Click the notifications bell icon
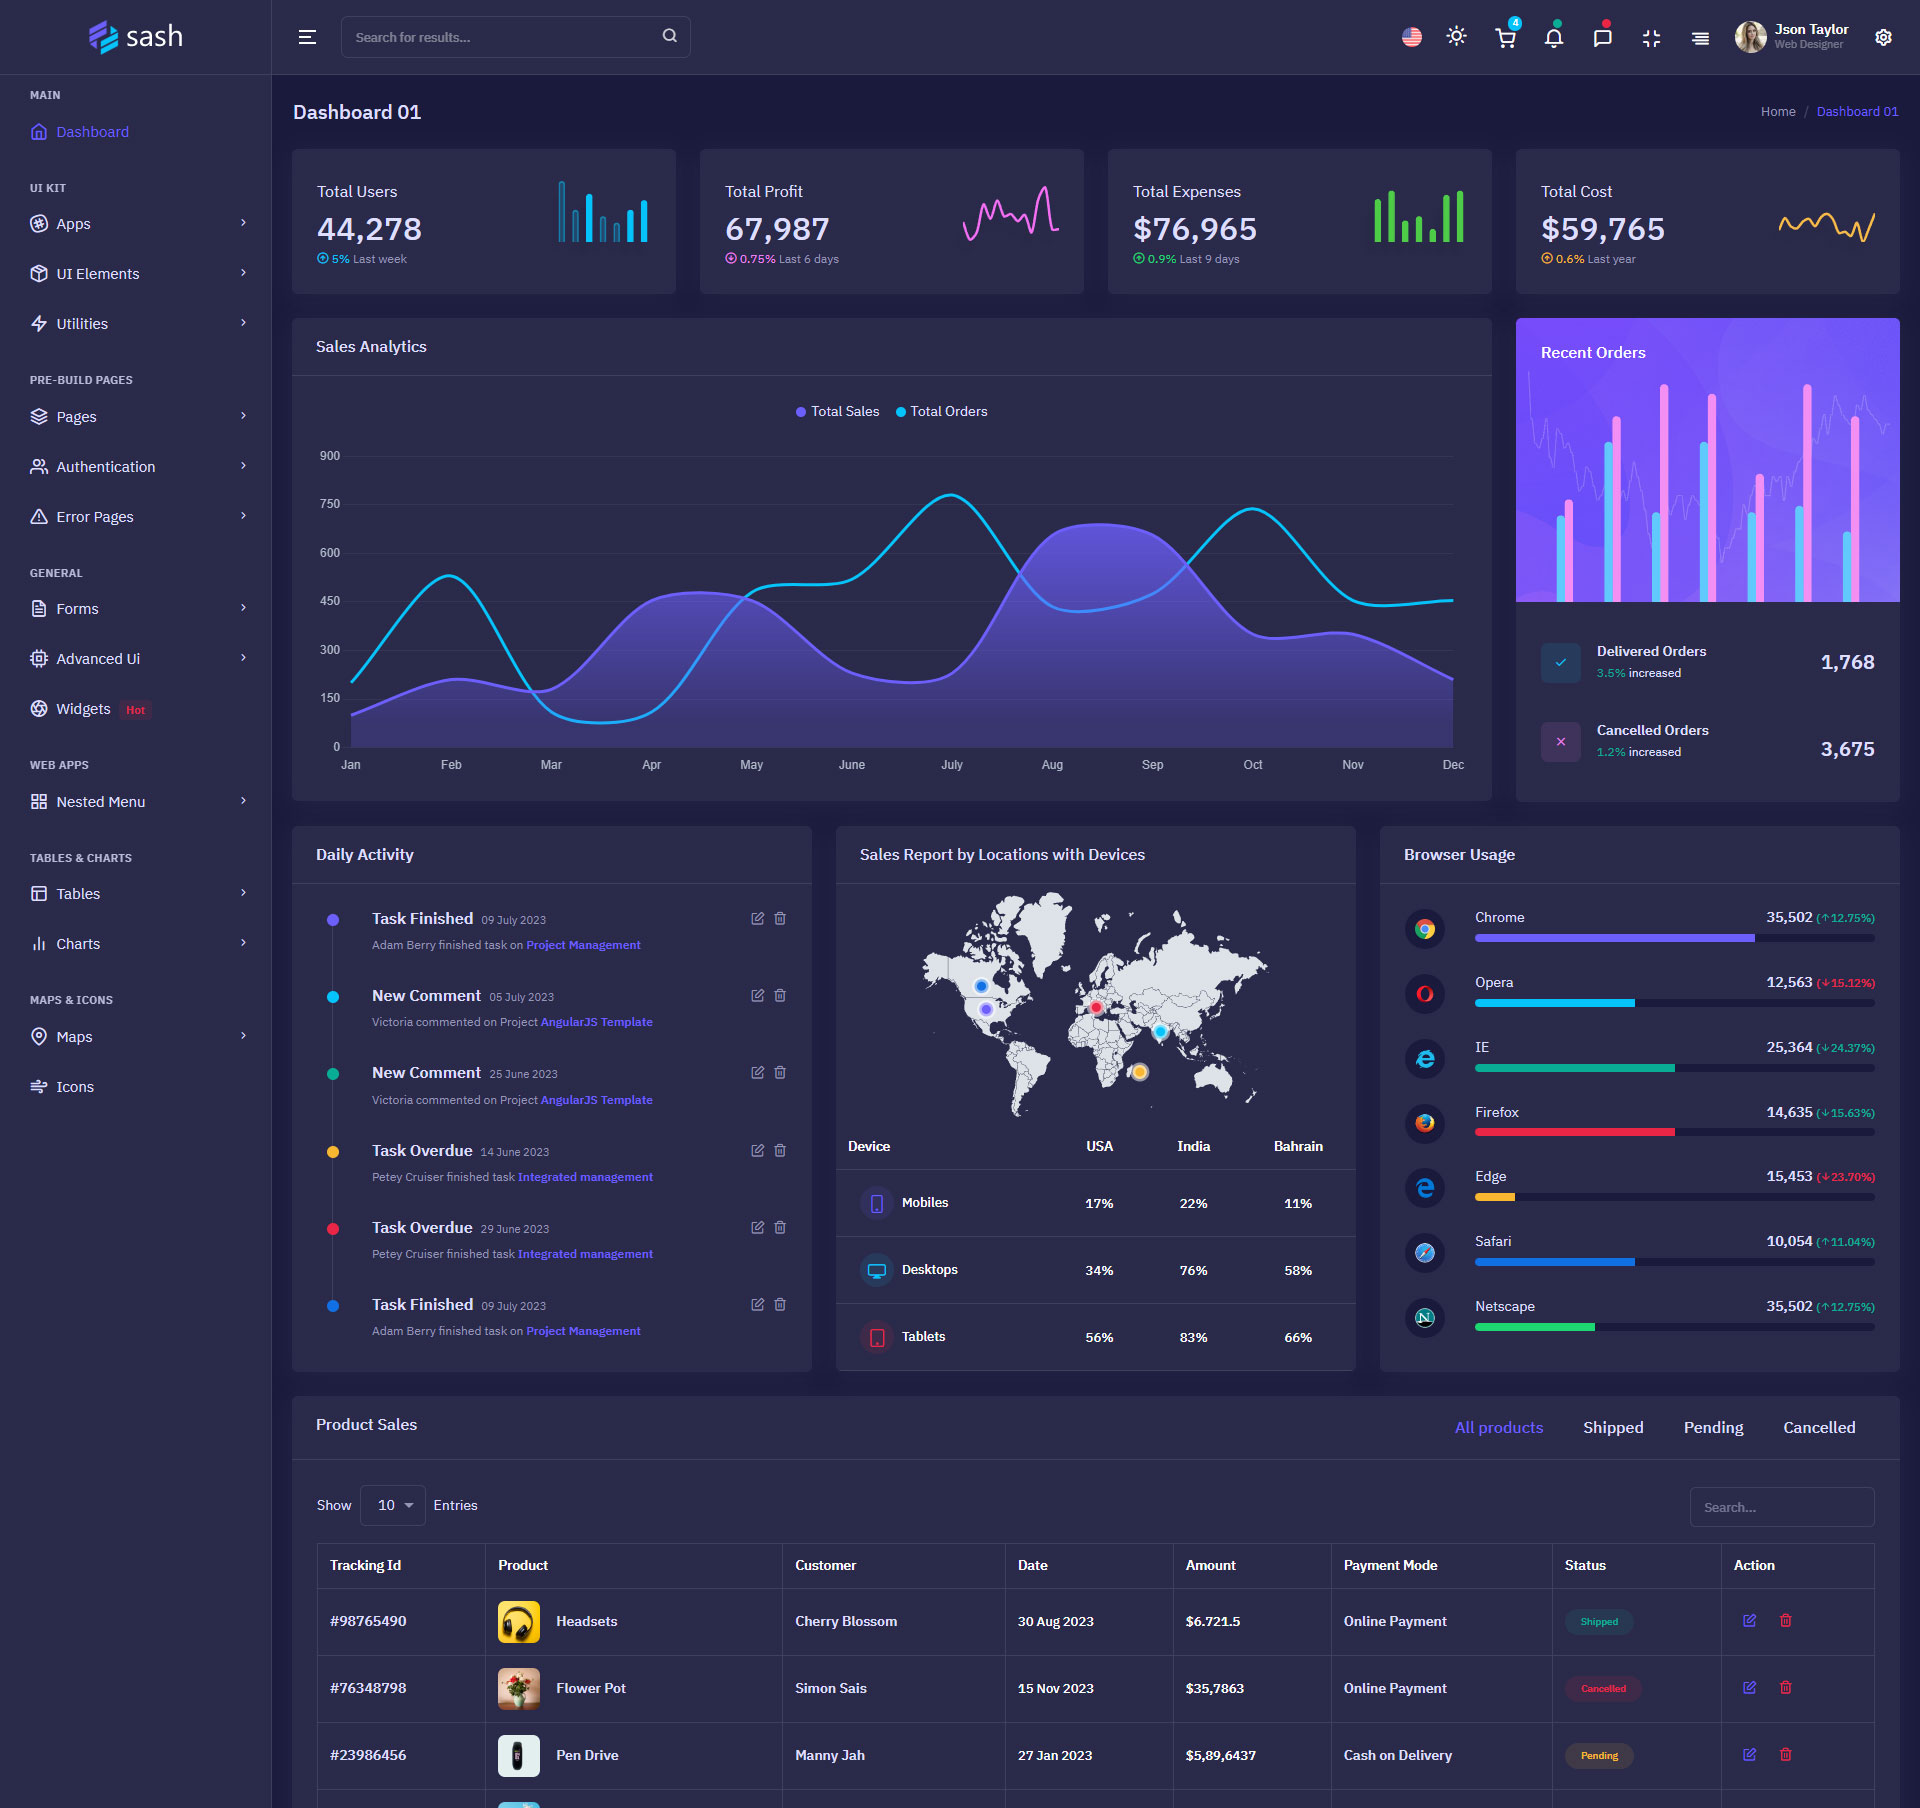This screenshot has height=1808, width=1920. point(1553,38)
